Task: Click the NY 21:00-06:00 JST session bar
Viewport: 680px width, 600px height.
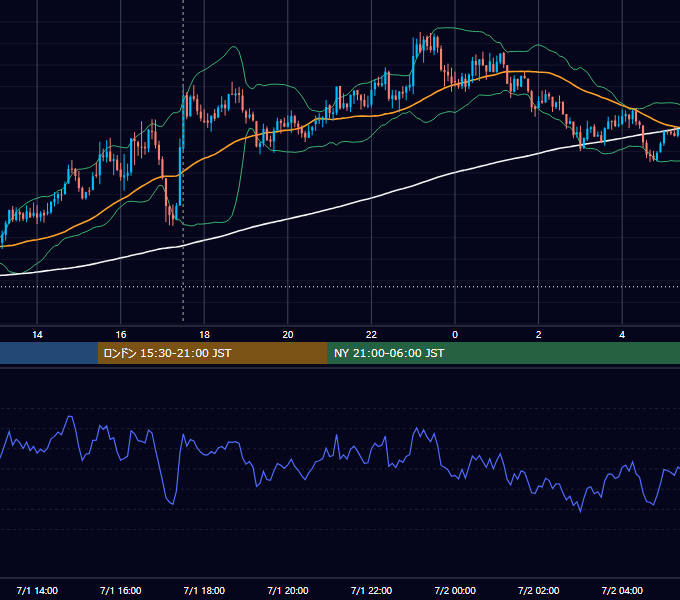Action: (x=503, y=353)
